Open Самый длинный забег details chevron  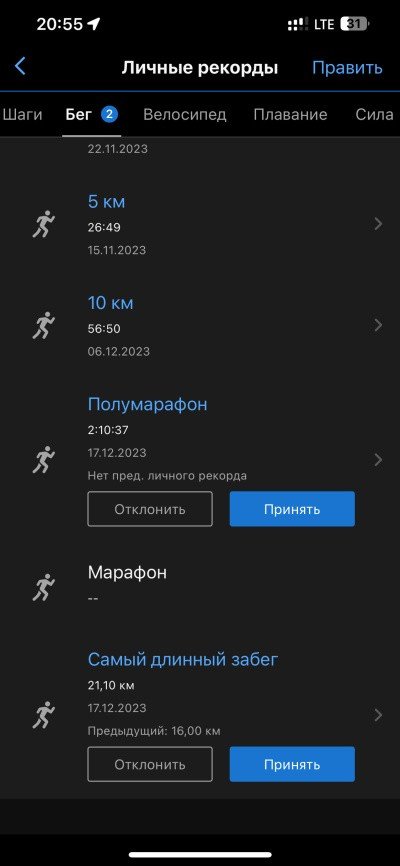point(378,715)
